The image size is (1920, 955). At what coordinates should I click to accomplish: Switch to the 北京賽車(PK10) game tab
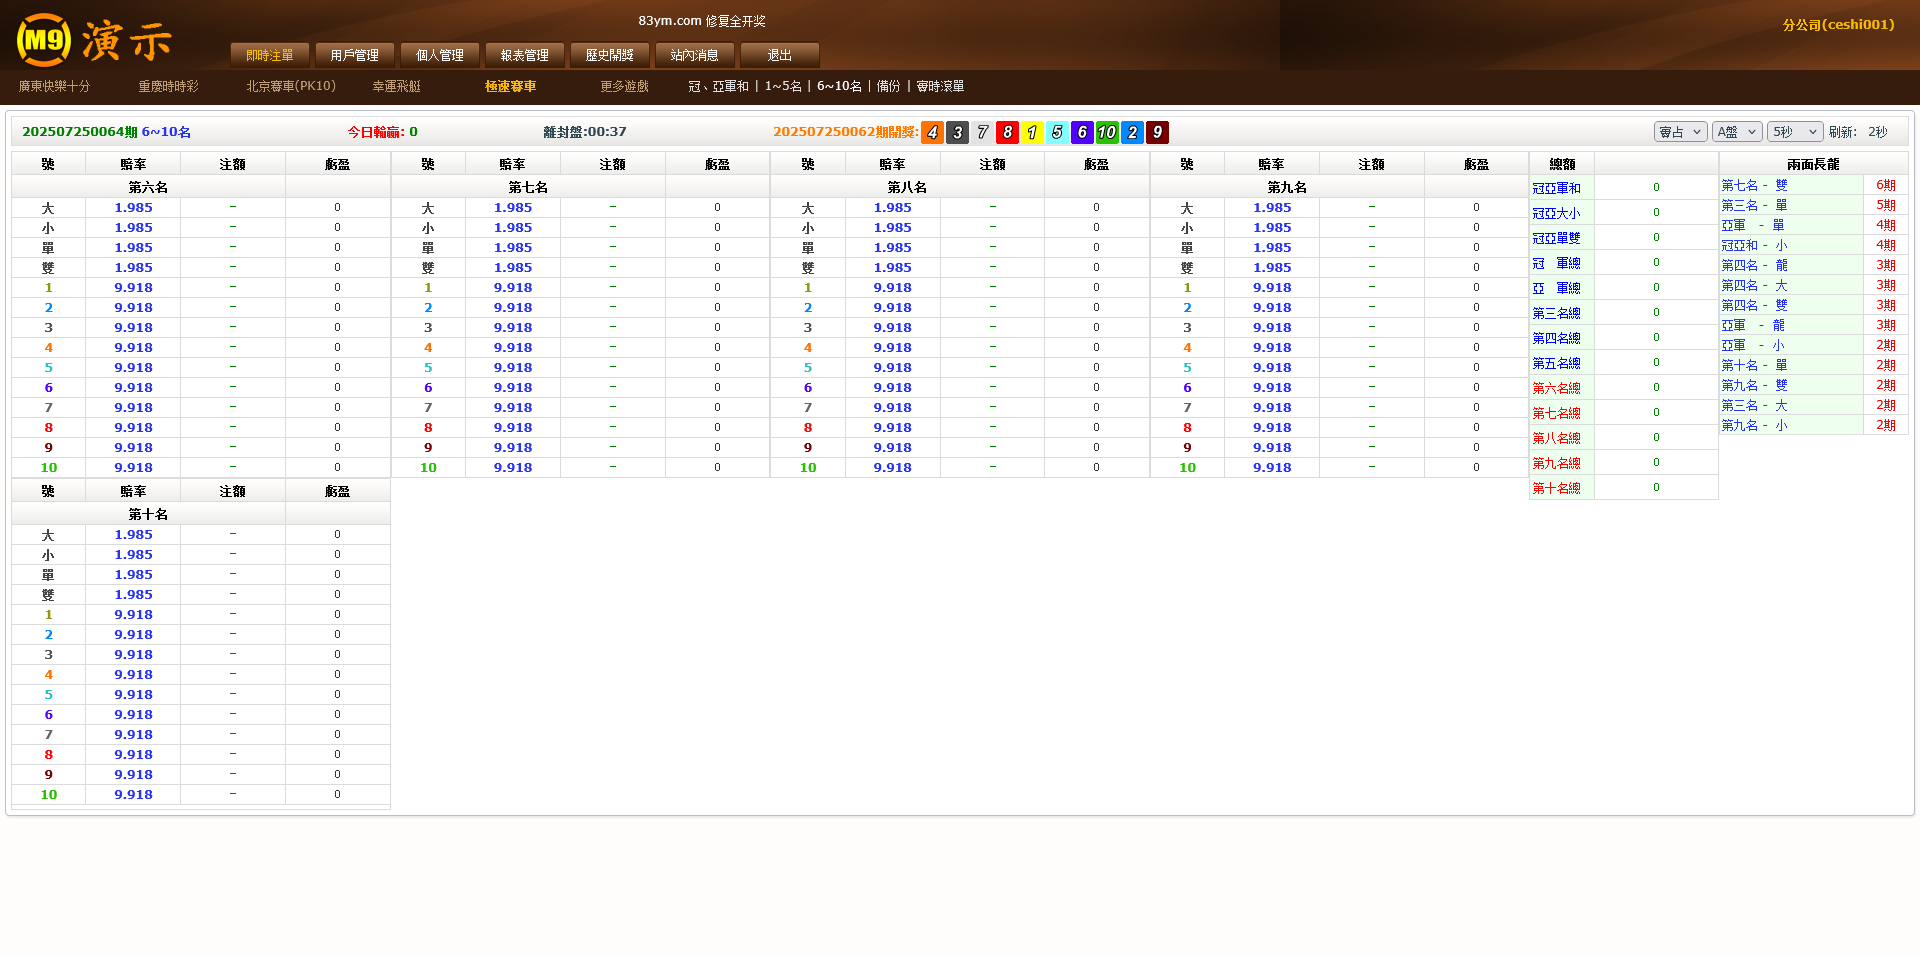click(x=291, y=86)
